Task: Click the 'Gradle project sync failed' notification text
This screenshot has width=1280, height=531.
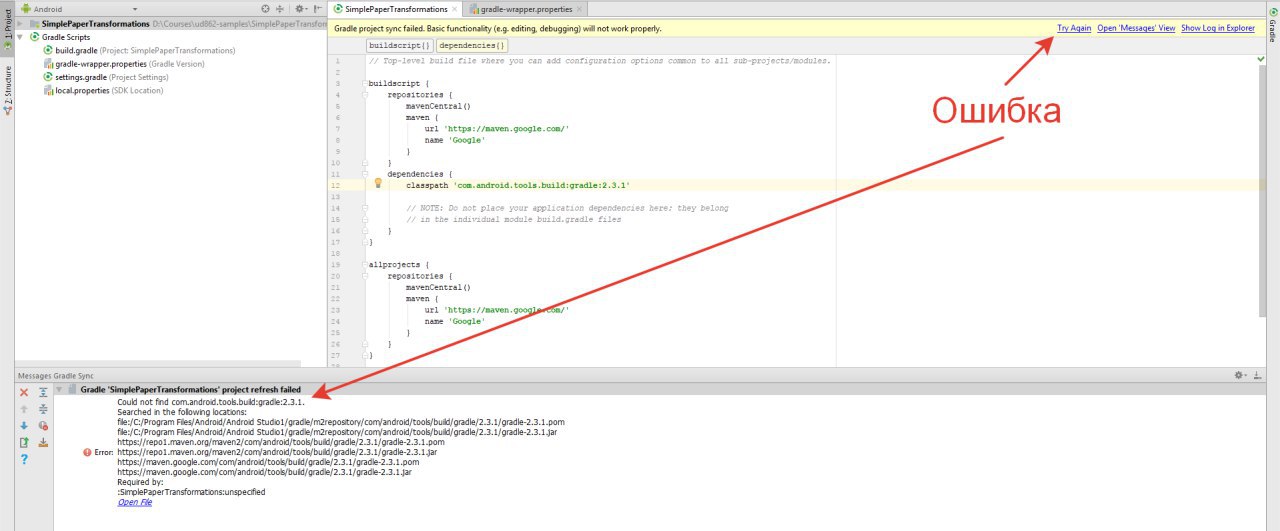Action: (498, 28)
